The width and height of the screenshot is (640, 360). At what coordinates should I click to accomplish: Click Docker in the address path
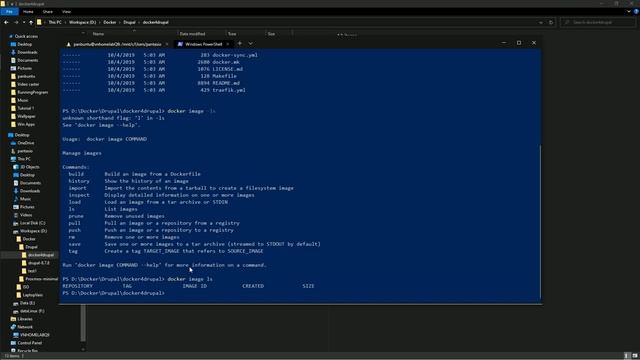[110, 22]
